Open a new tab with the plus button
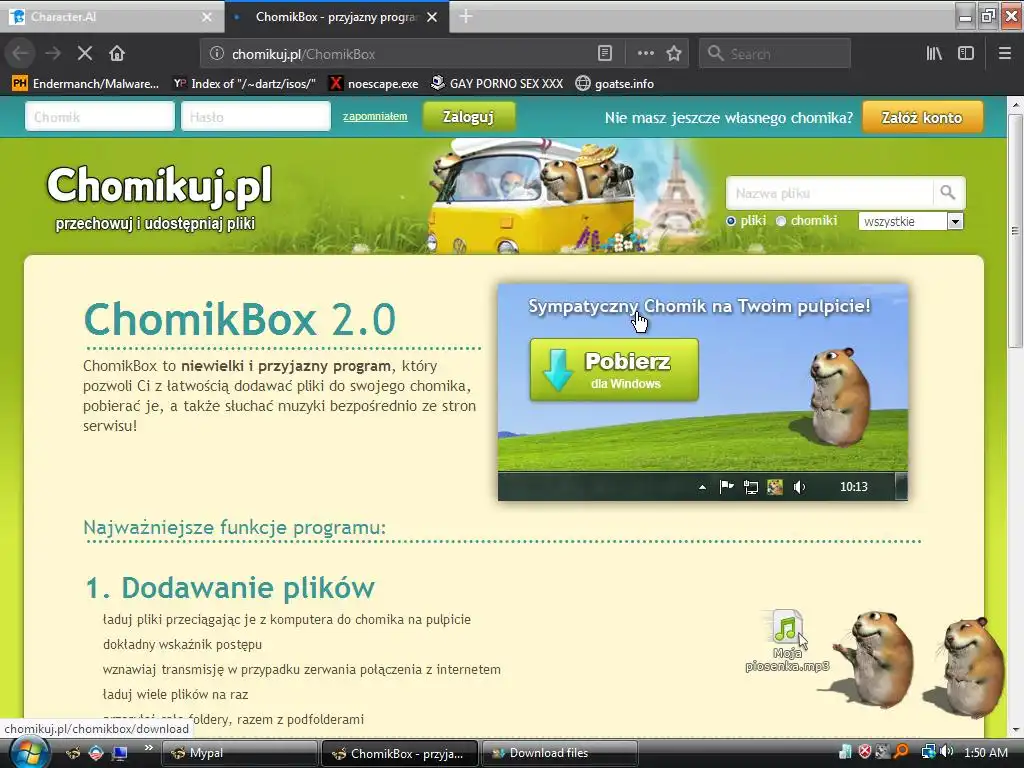This screenshot has width=1024, height=768. [x=466, y=16]
